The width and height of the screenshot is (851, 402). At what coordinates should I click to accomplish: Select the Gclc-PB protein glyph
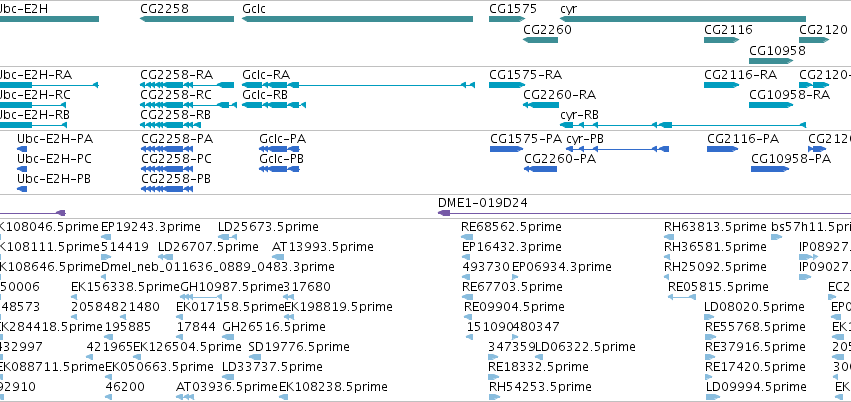[280, 169]
